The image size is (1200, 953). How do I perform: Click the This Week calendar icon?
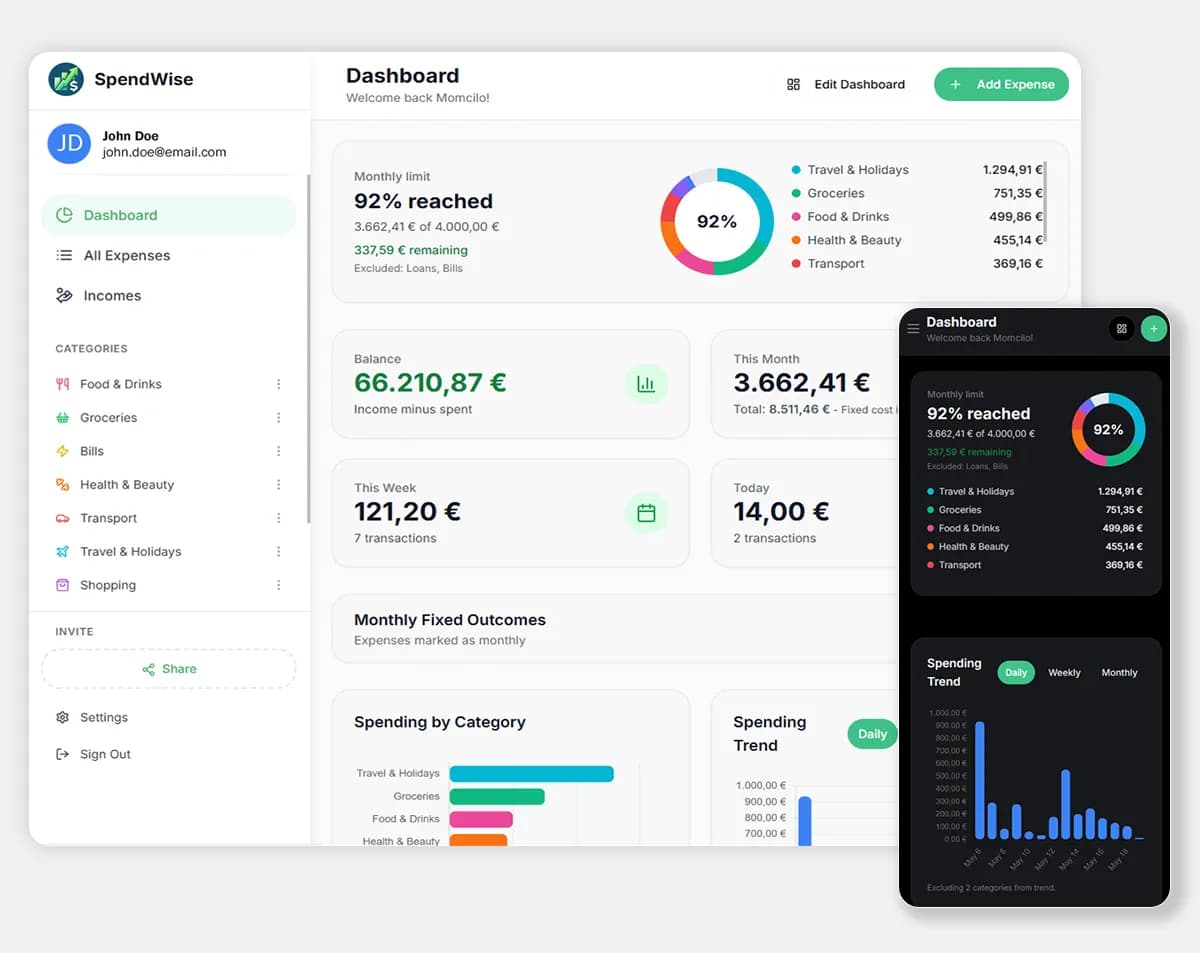click(x=646, y=513)
